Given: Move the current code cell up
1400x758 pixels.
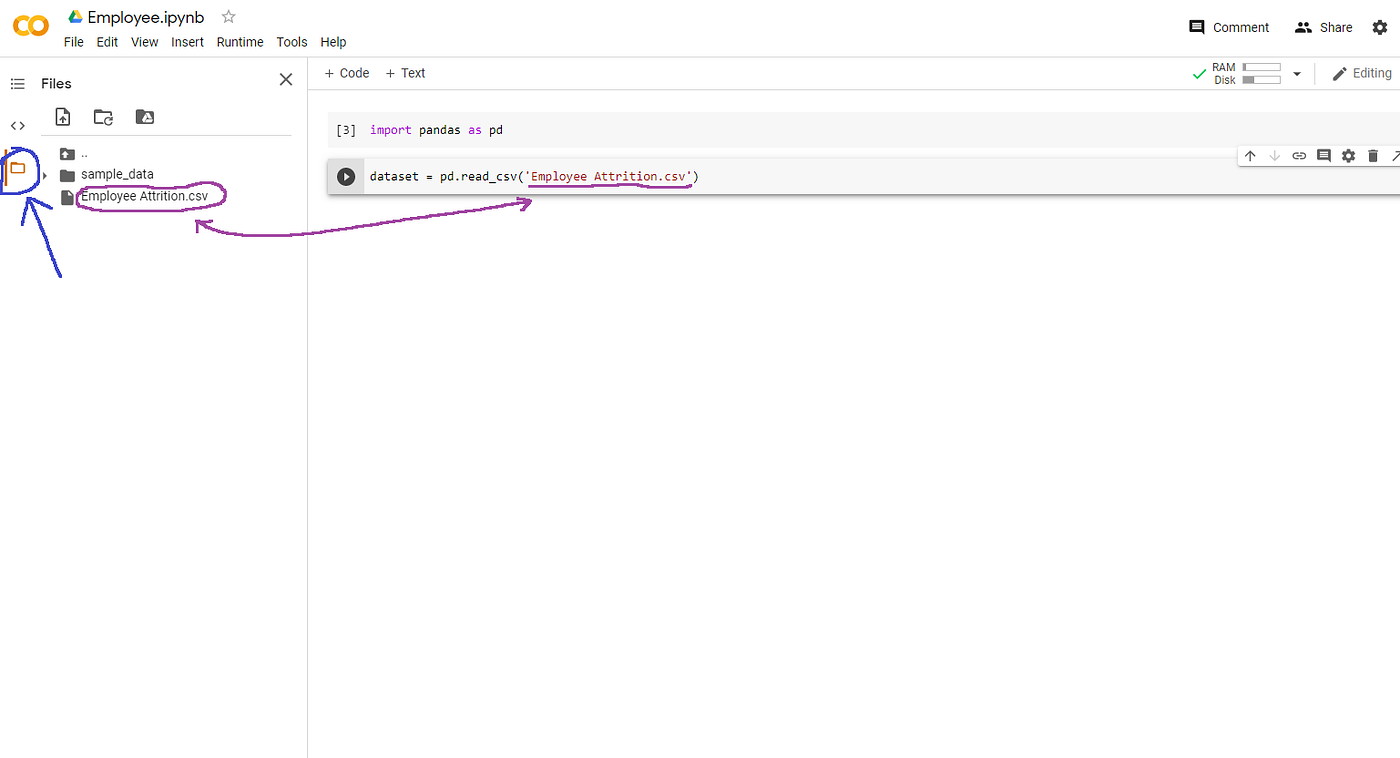Looking at the screenshot, I should 1249,155.
